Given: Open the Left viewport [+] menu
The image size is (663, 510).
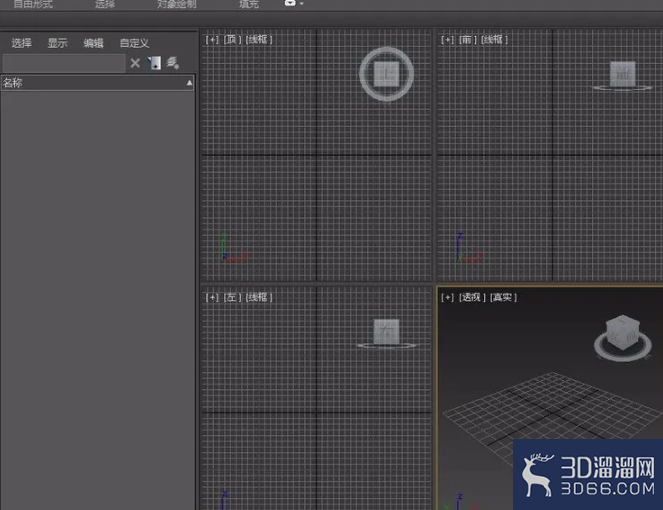Looking at the screenshot, I should pos(212,297).
